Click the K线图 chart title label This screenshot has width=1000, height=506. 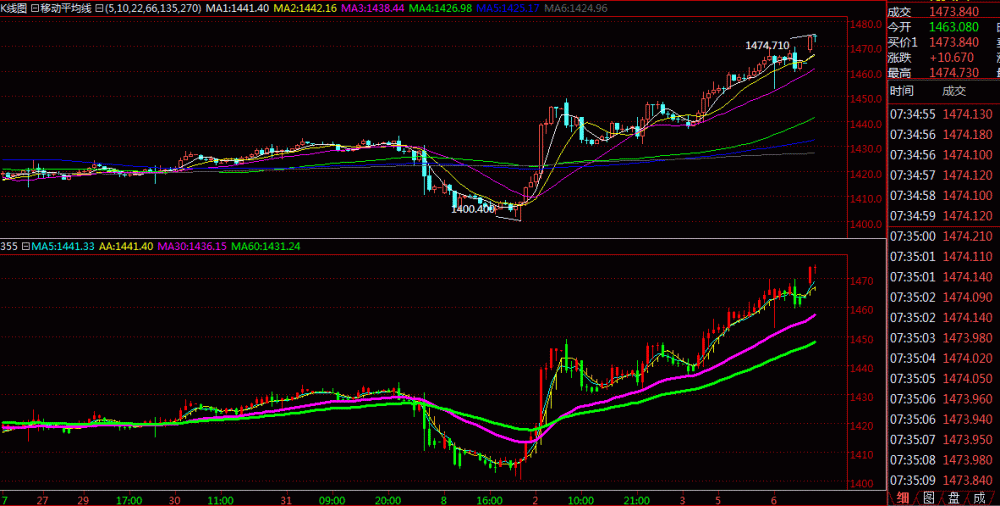pyautogui.click(x=14, y=8)
